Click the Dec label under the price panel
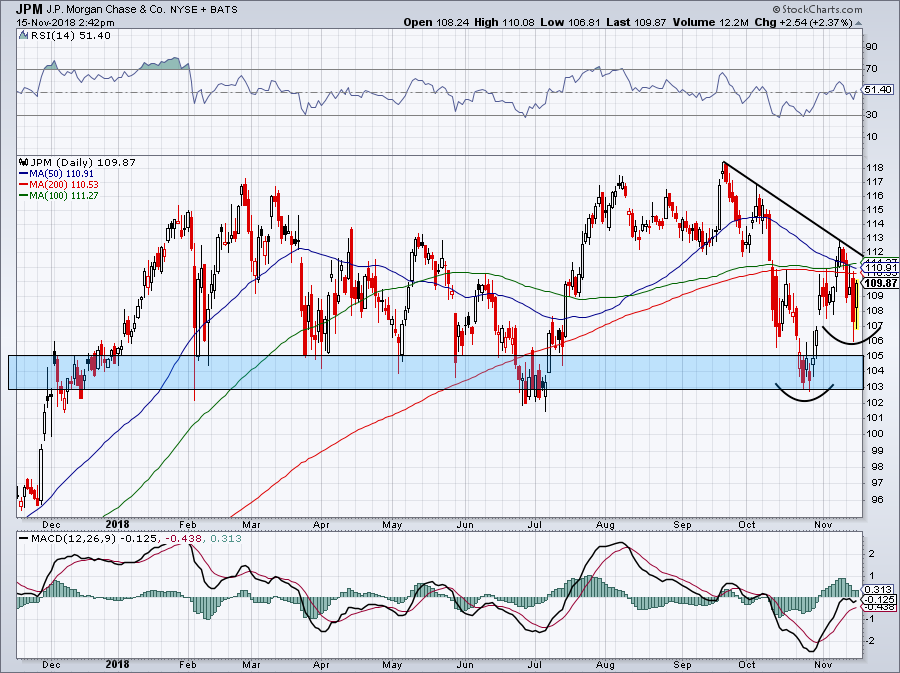Image resolution: width=900 pixels, height=673 pixels. (52, 524)
